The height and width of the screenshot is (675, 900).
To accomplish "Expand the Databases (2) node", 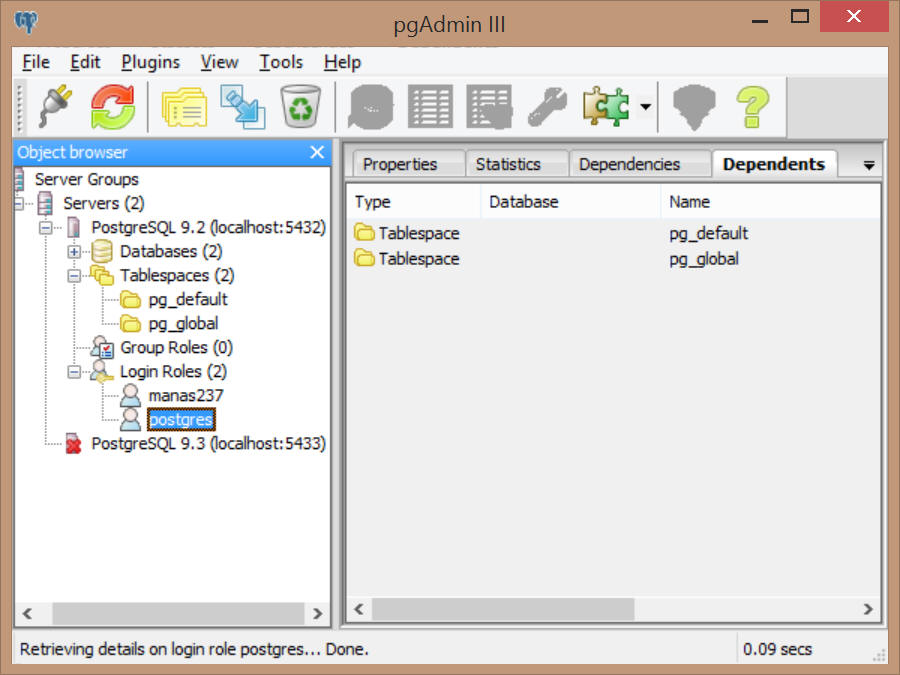I will (74, 251).
